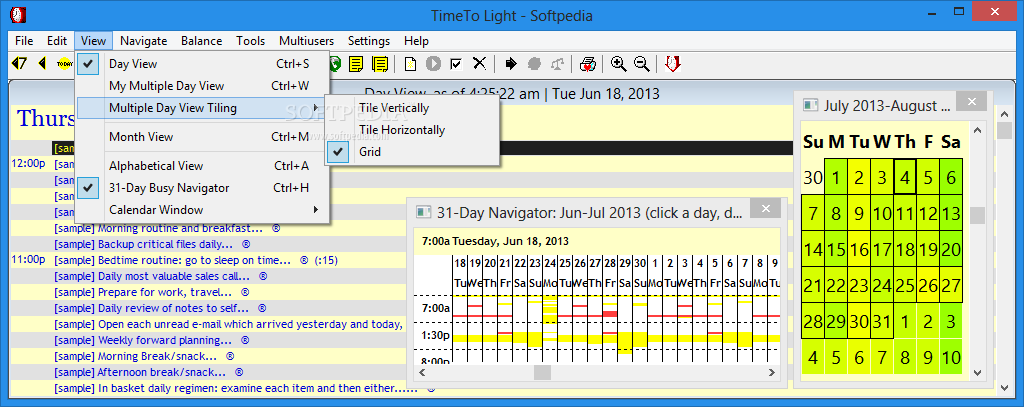The image size is (1024, 407).
Task: Choose Month View from the menu
Action: [x=202, y=137]
